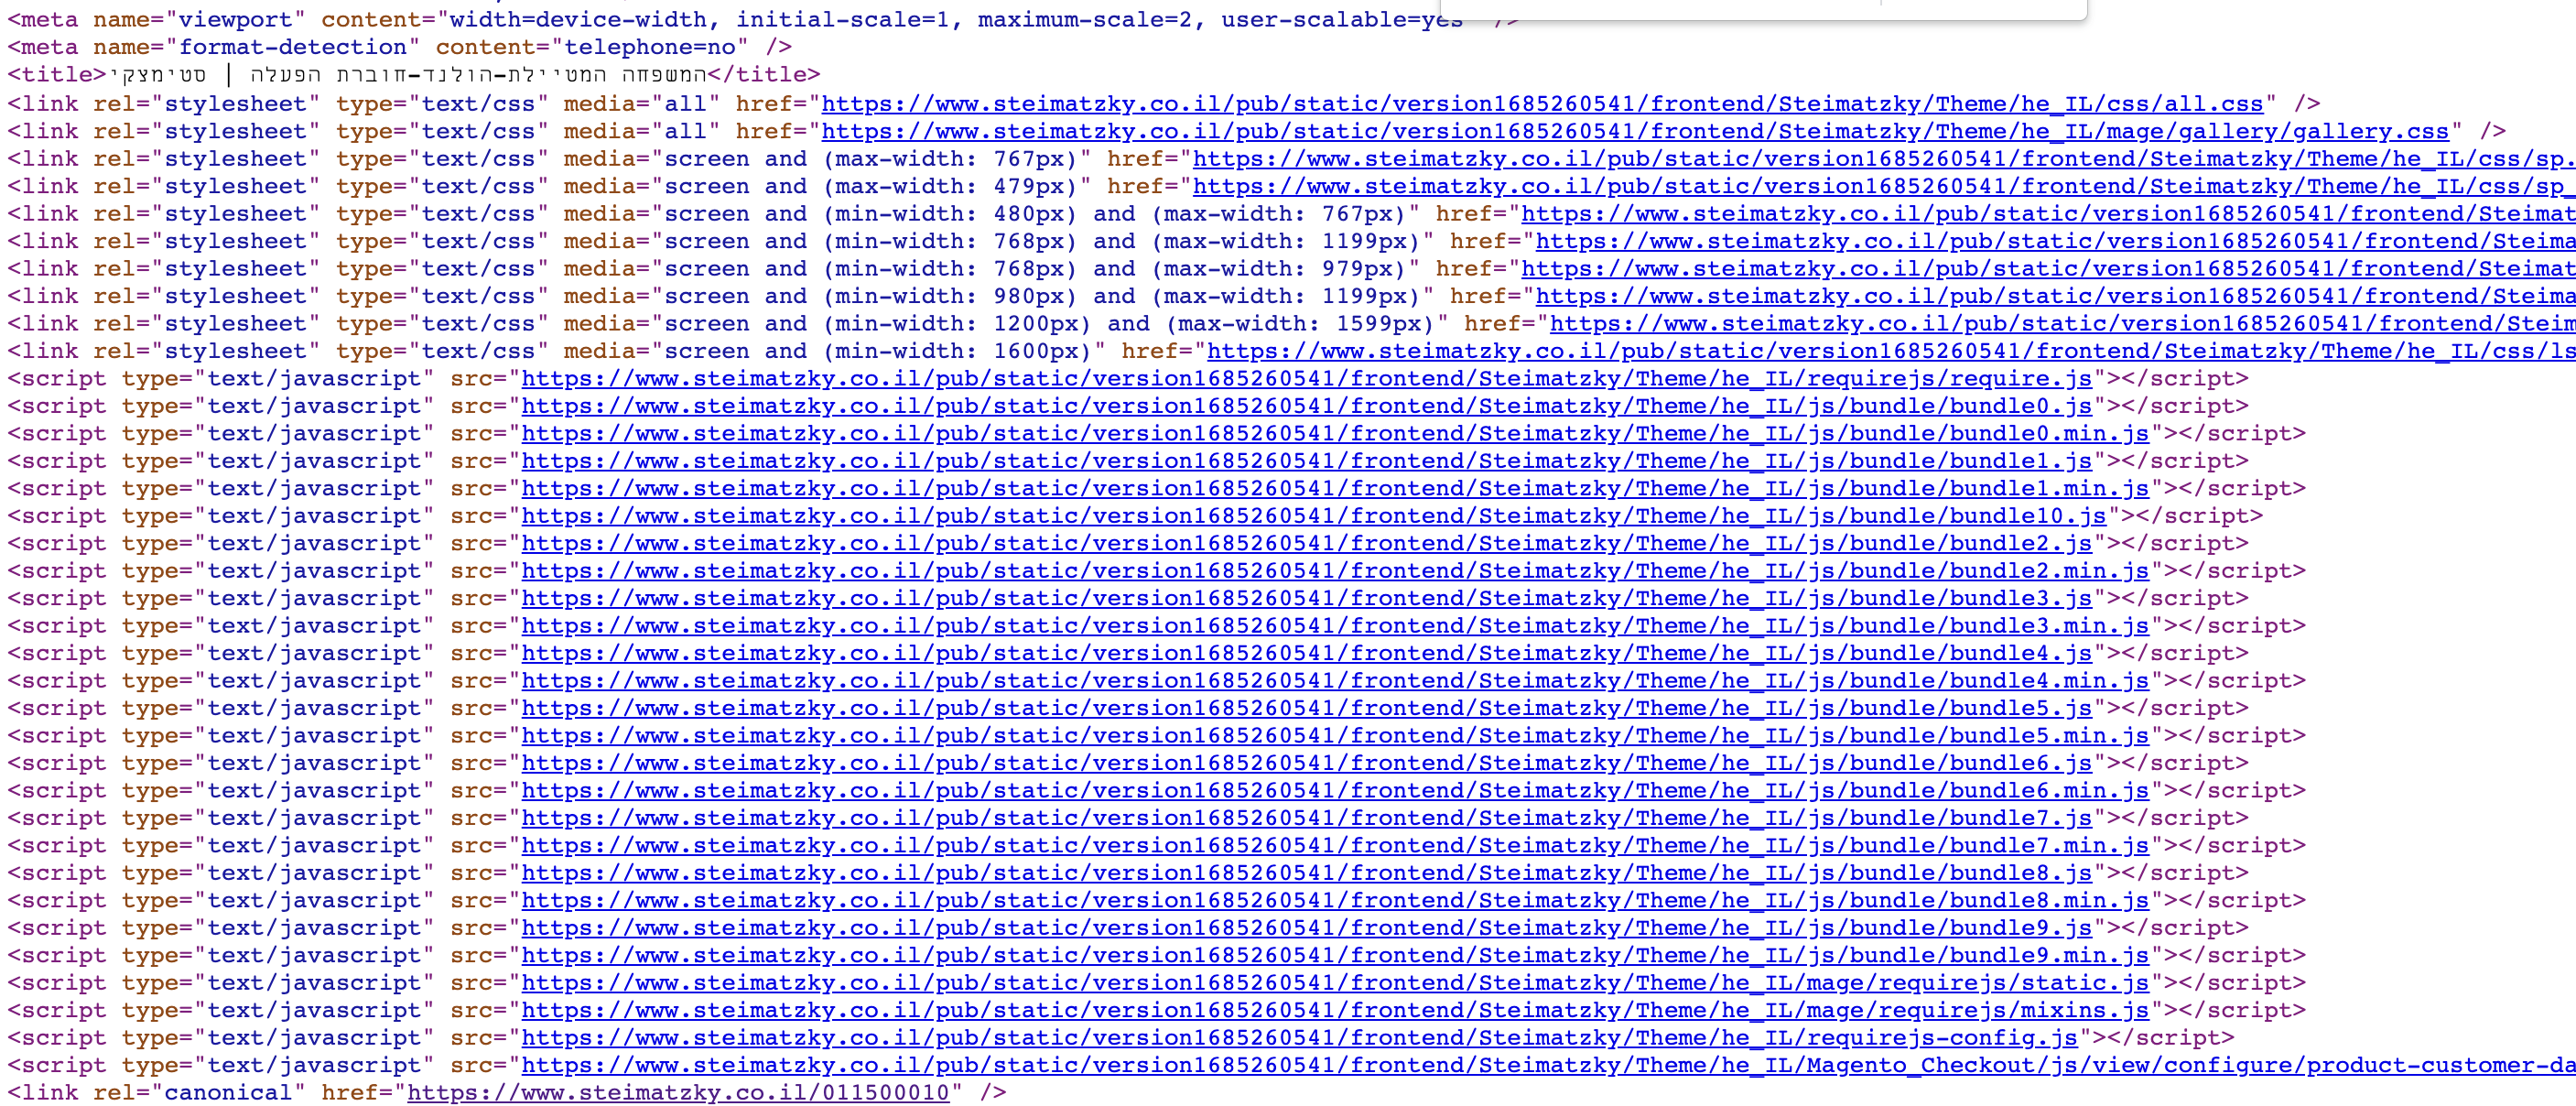This screenshot has height=1106, width=2576.
Task: Click the format-detection meta tag line
Action: pyautogui.click(x=399, y=47)
